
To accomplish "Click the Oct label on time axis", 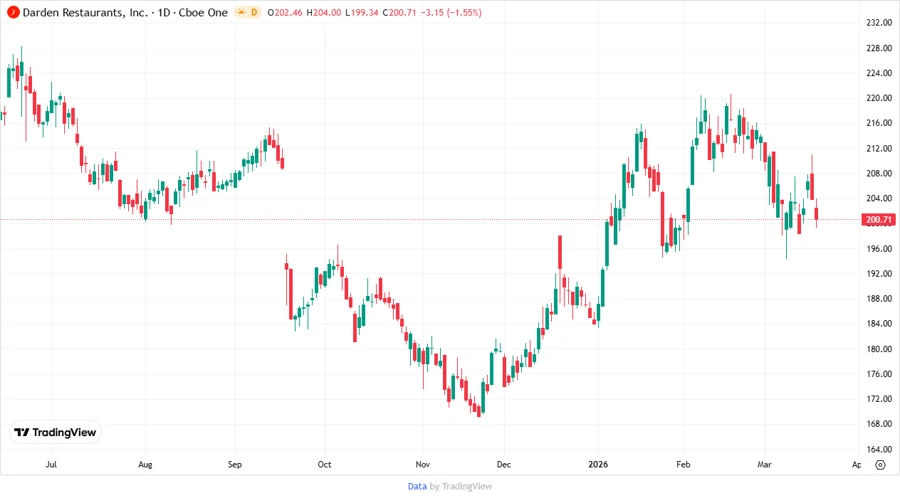I will pos(324,465).
